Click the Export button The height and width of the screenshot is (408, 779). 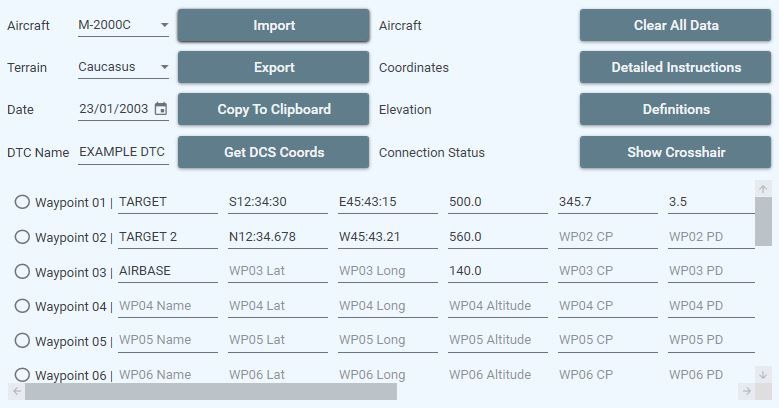(x=273, y=68)
